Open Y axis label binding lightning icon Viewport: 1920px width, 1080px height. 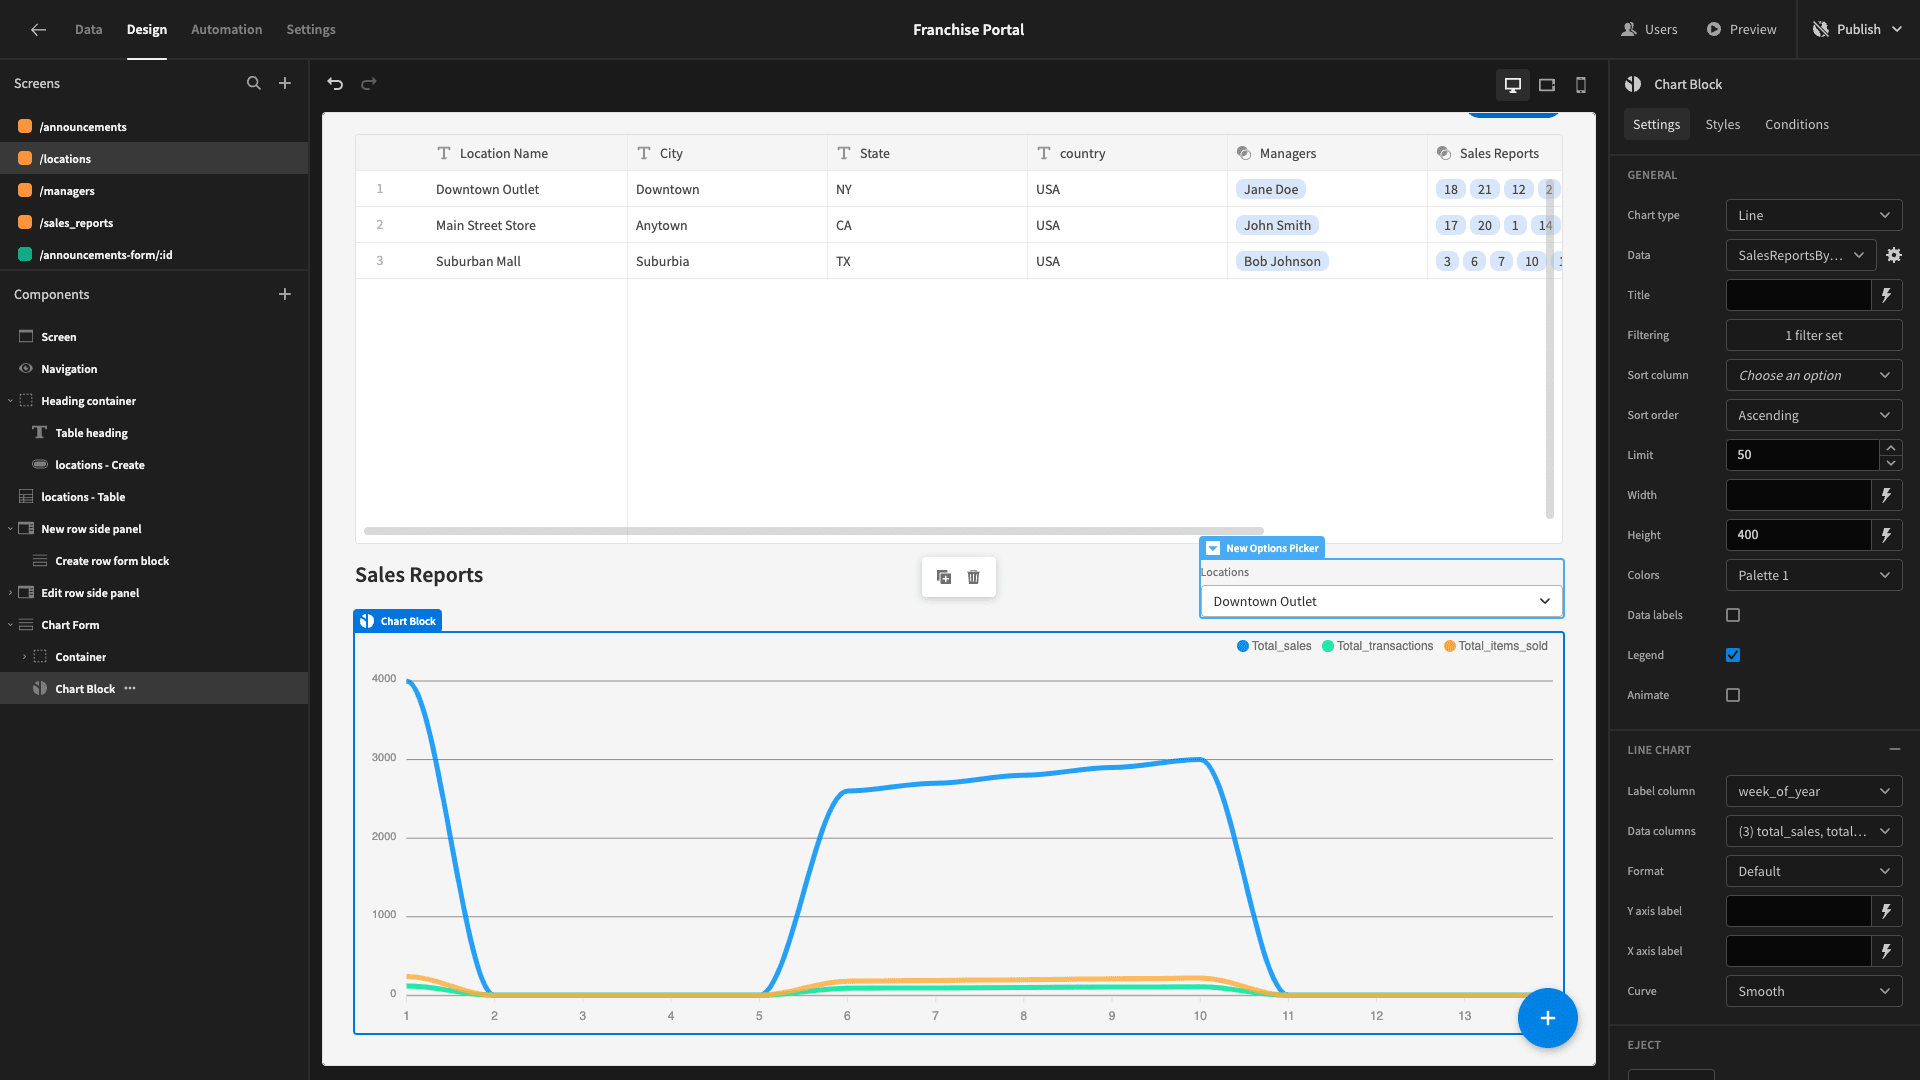1887,911
